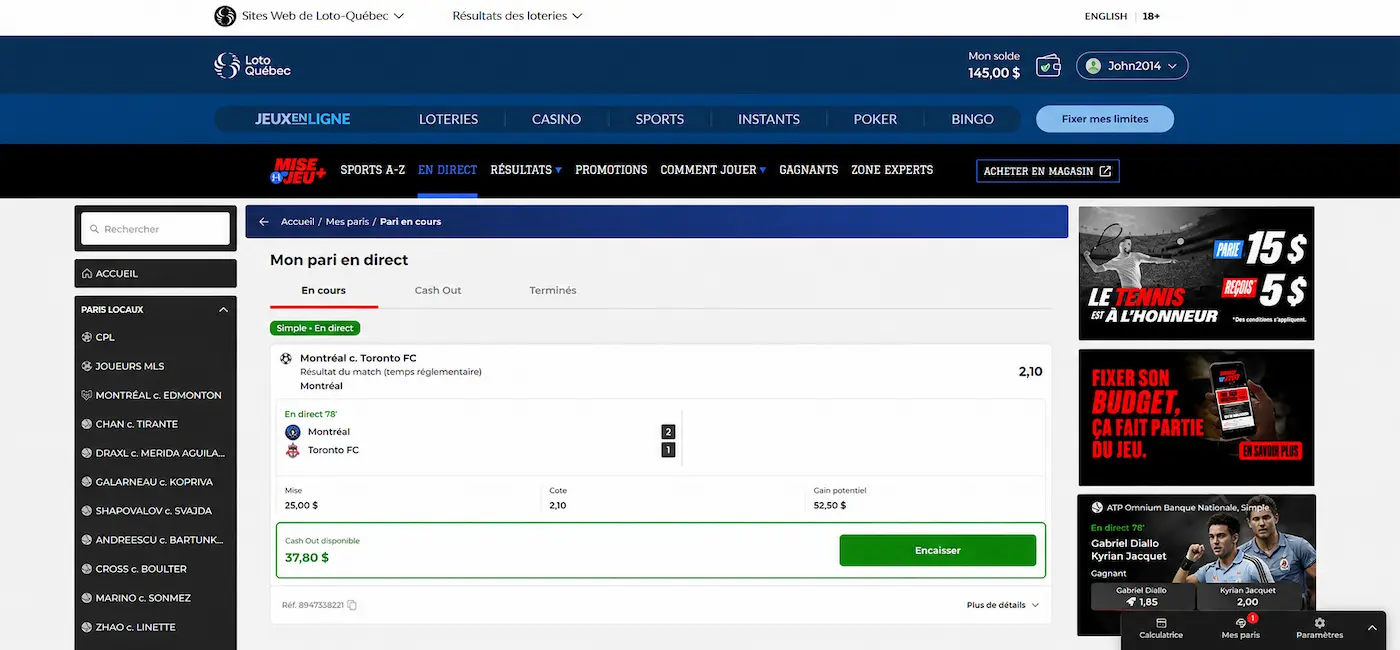1400x650 pixels.
Task: Open the COMMENT JOUER dropdown menu
Action: pos(713,170)
